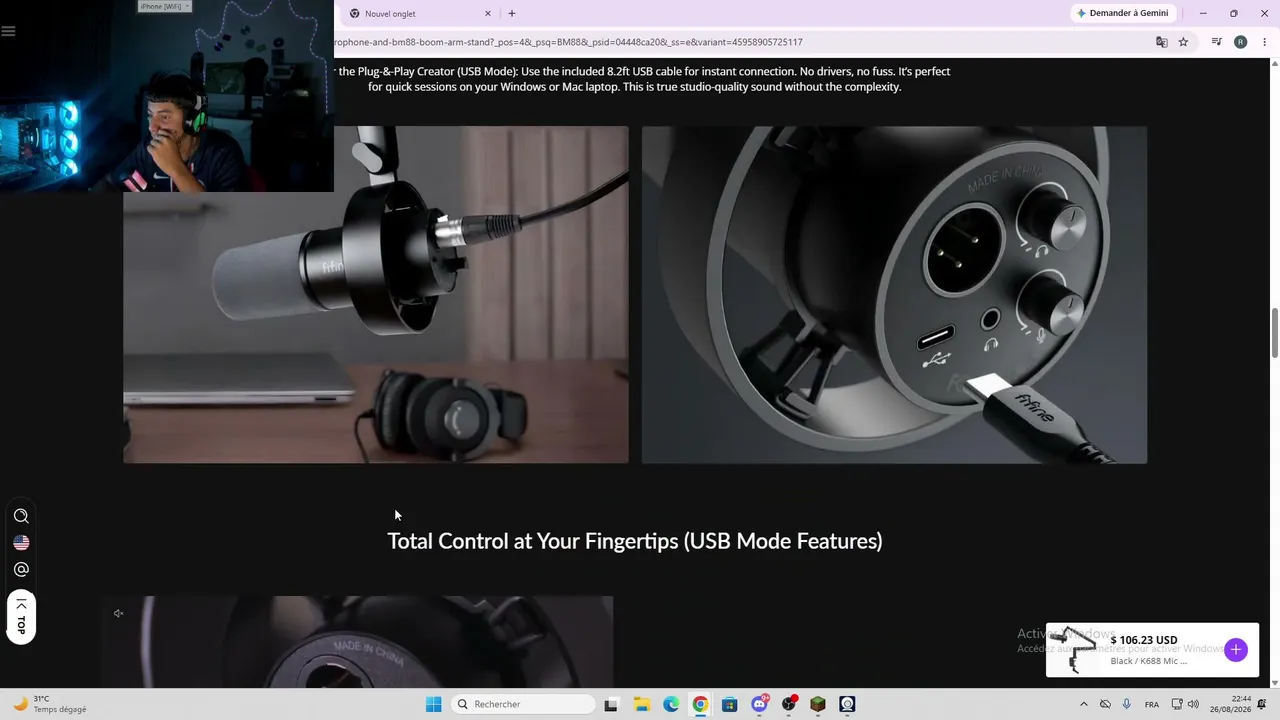Open Microsoft Store from the taskbar
Image resolution: width=1280 pixels, height=720 pixels.
[730, 704]
